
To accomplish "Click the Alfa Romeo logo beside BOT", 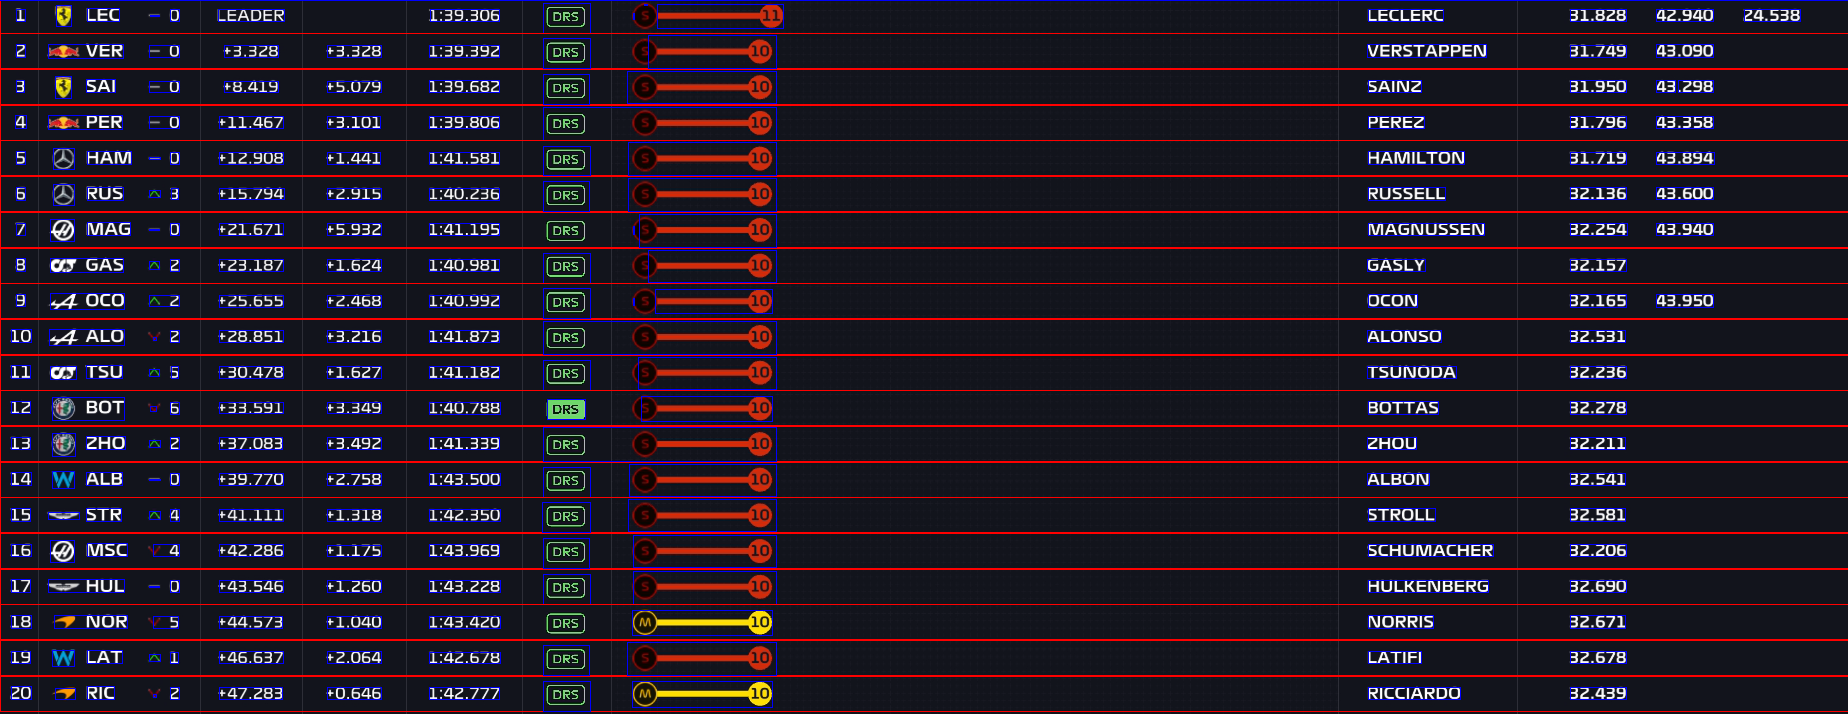I will pos(63,408).
